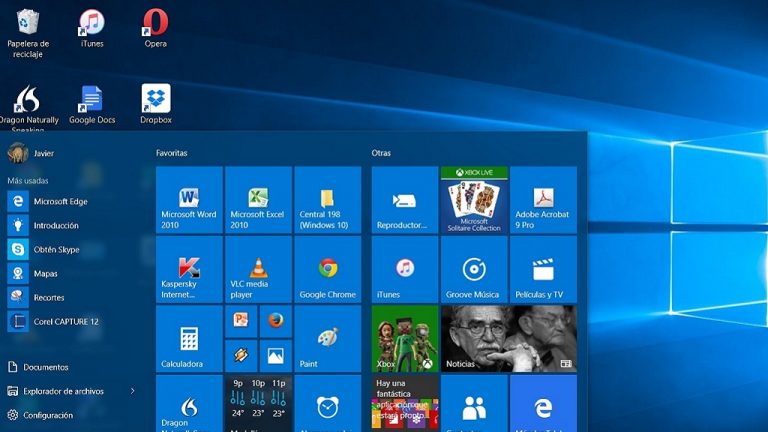
Task: Click the Otras group heading
Action: coord(381,153)
